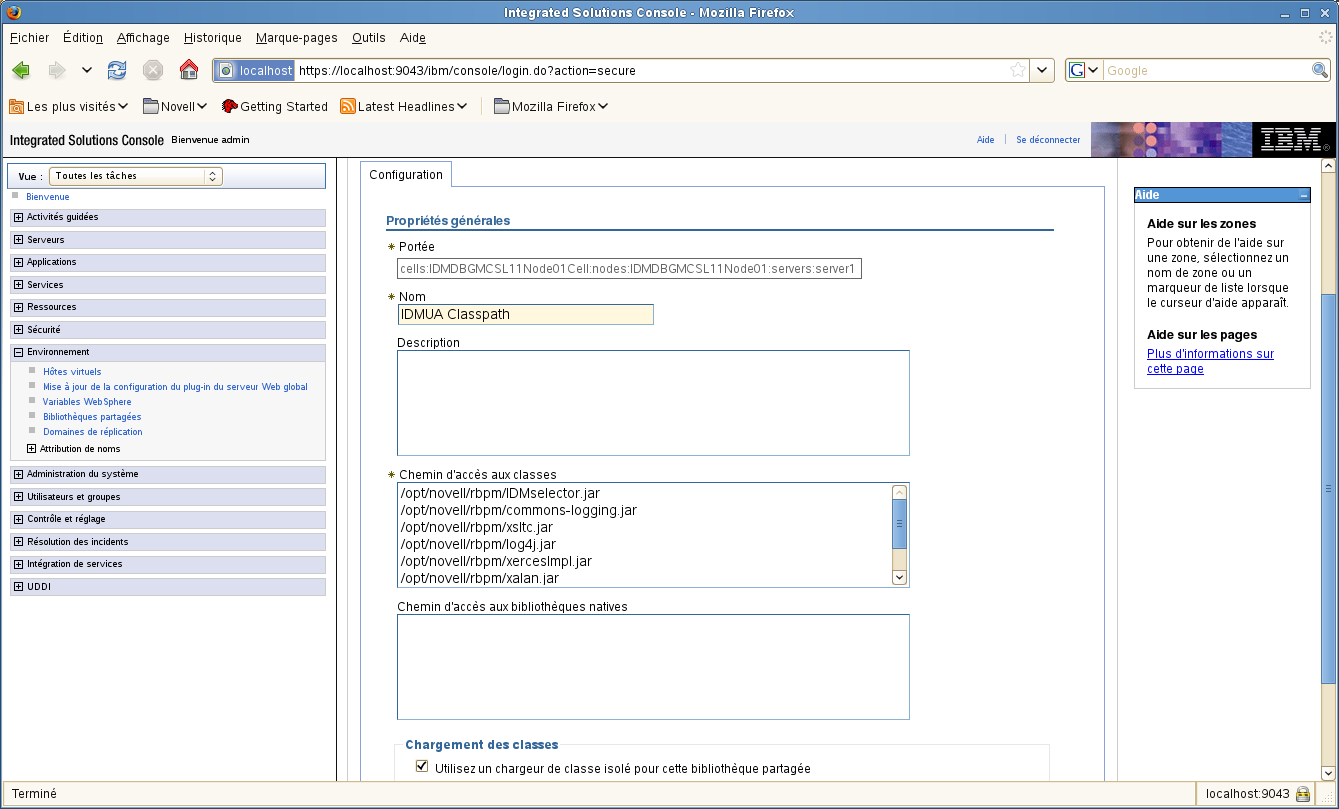Click the bookmark star in address bar
Screen dimensions: 1339x809
[x=1018, y=70]
